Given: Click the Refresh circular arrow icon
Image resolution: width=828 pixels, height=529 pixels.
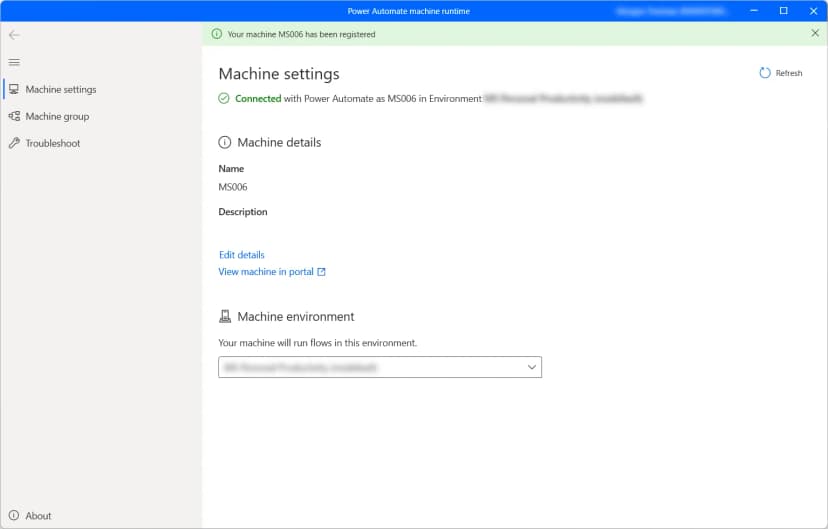Looking at the screenshot, I should point(765,73).
